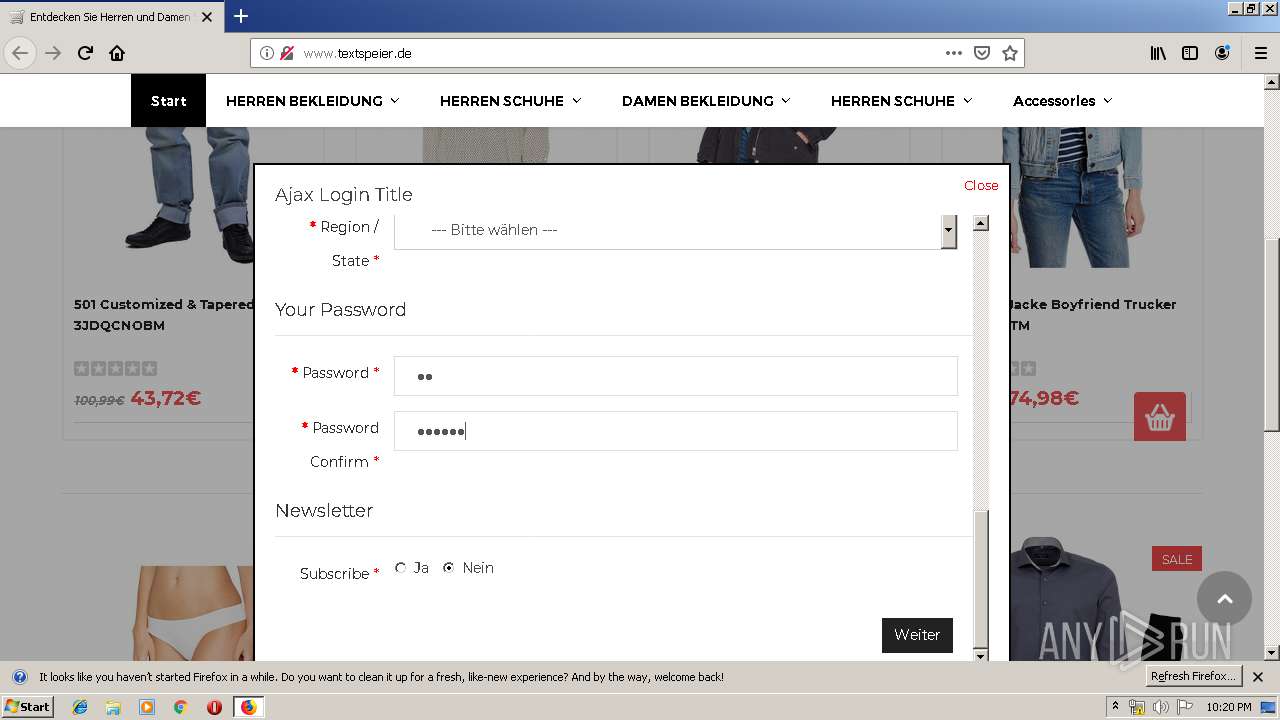The height and width of the screenshot is (720, 1280).
Task: Click the star rating under 501 Customized
Action: coord(115,369)
